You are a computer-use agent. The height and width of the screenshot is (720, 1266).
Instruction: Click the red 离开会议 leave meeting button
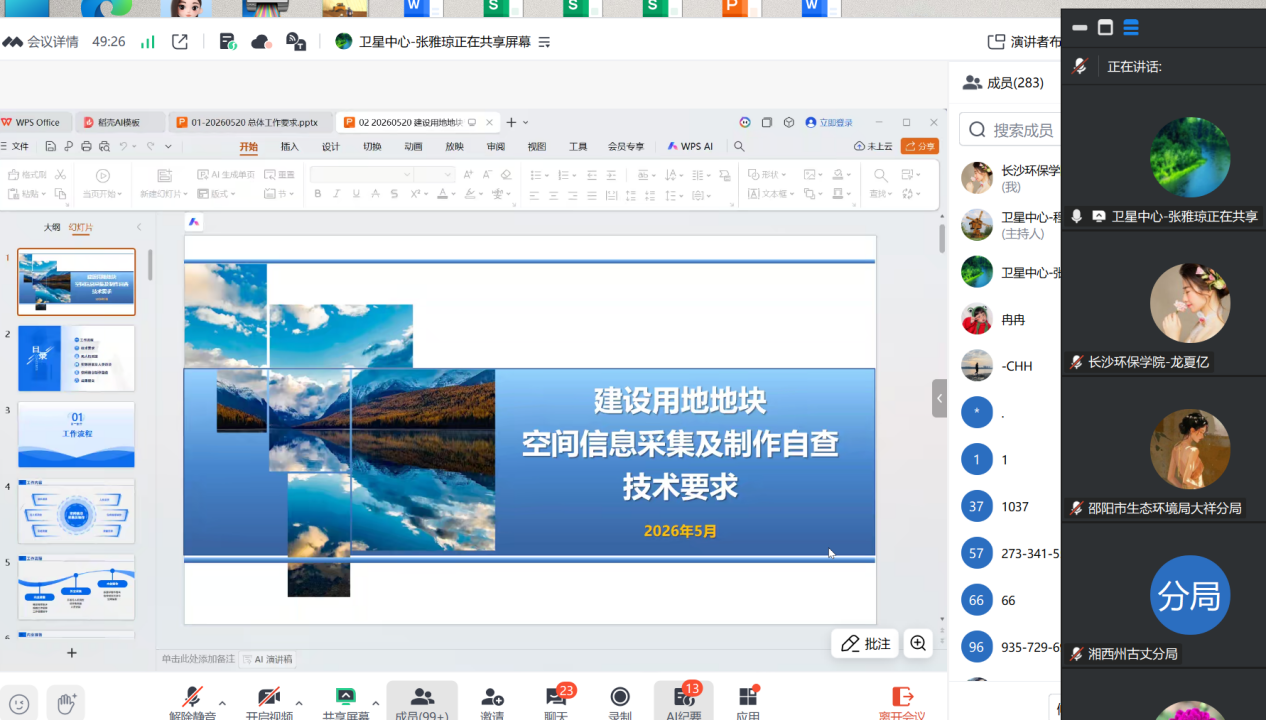[902, 702]
